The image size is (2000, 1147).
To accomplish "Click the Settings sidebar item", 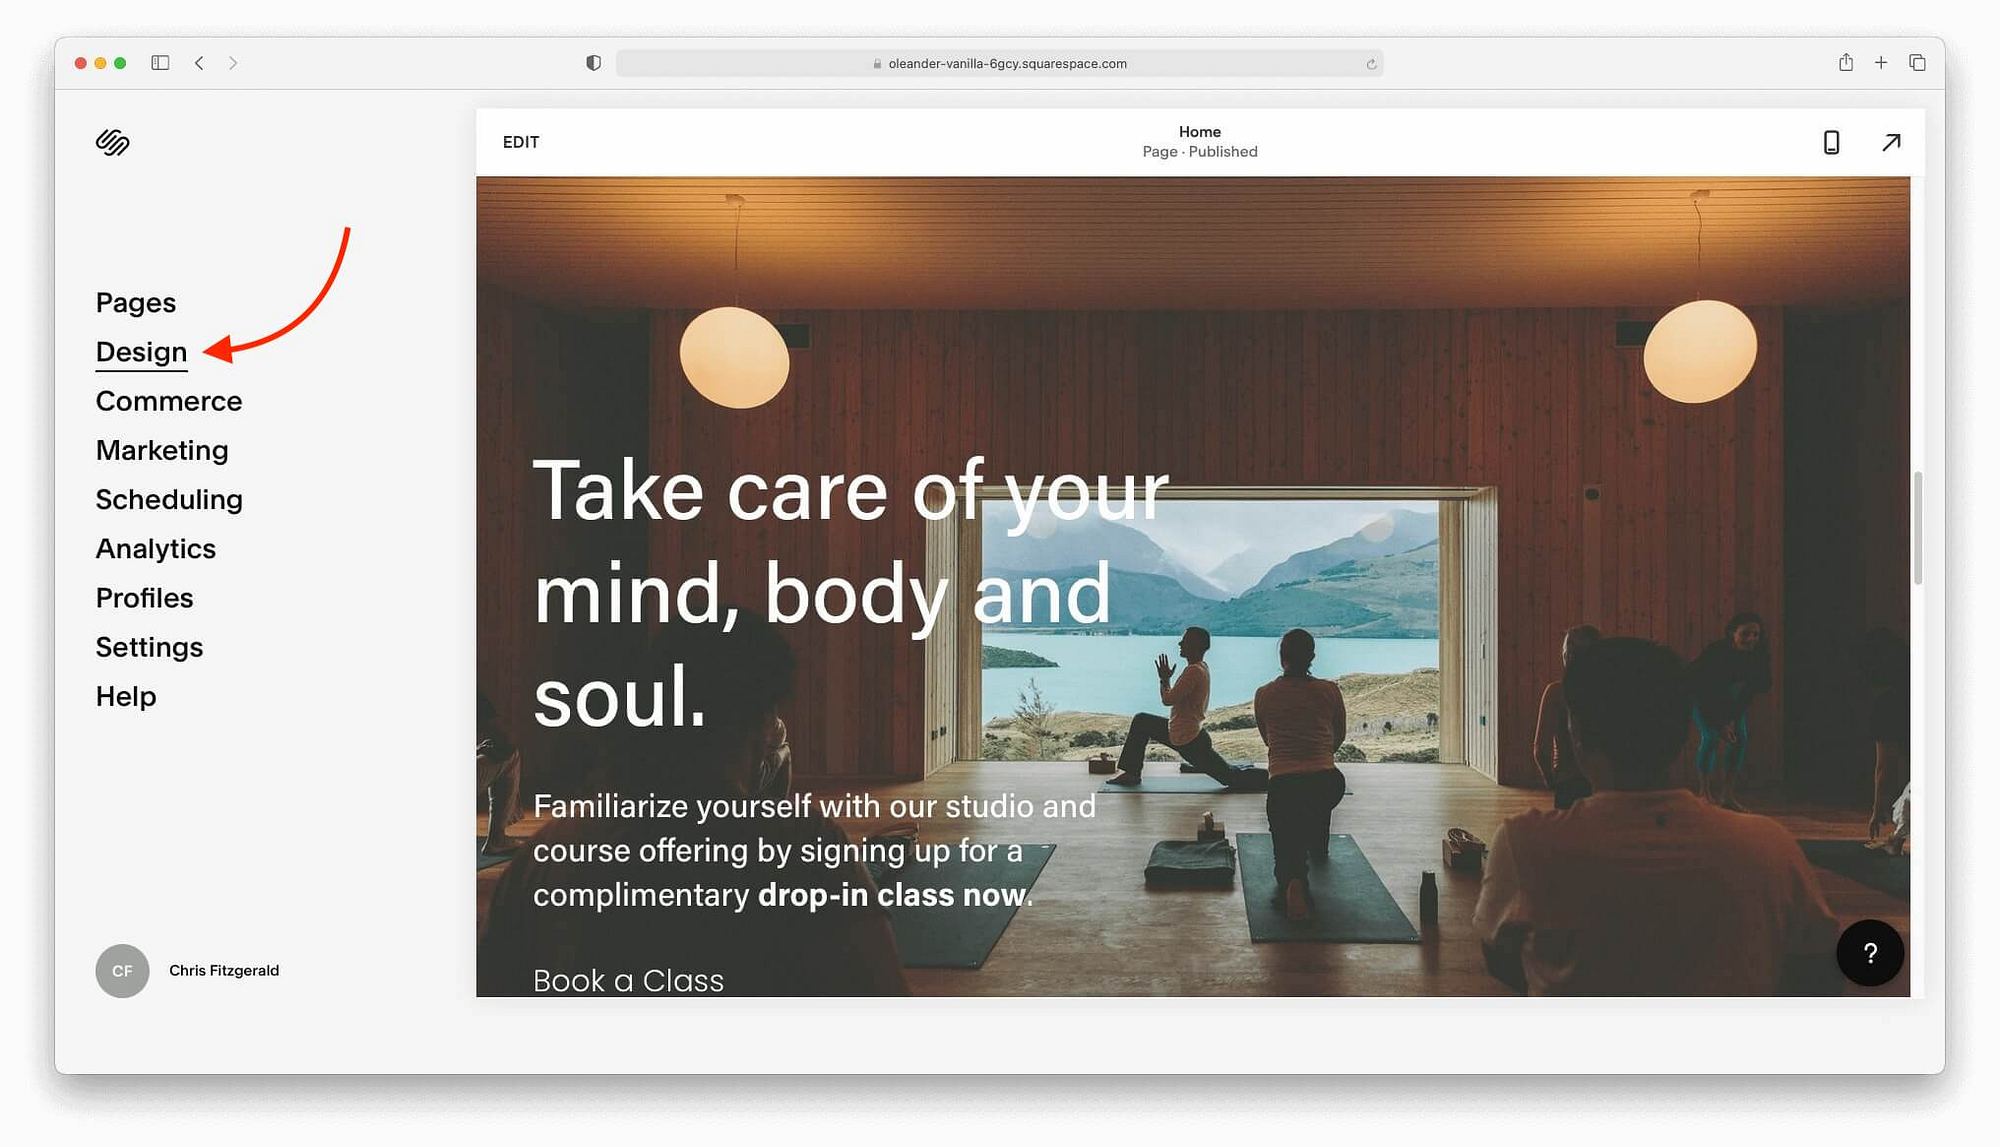I will point(148,646).
